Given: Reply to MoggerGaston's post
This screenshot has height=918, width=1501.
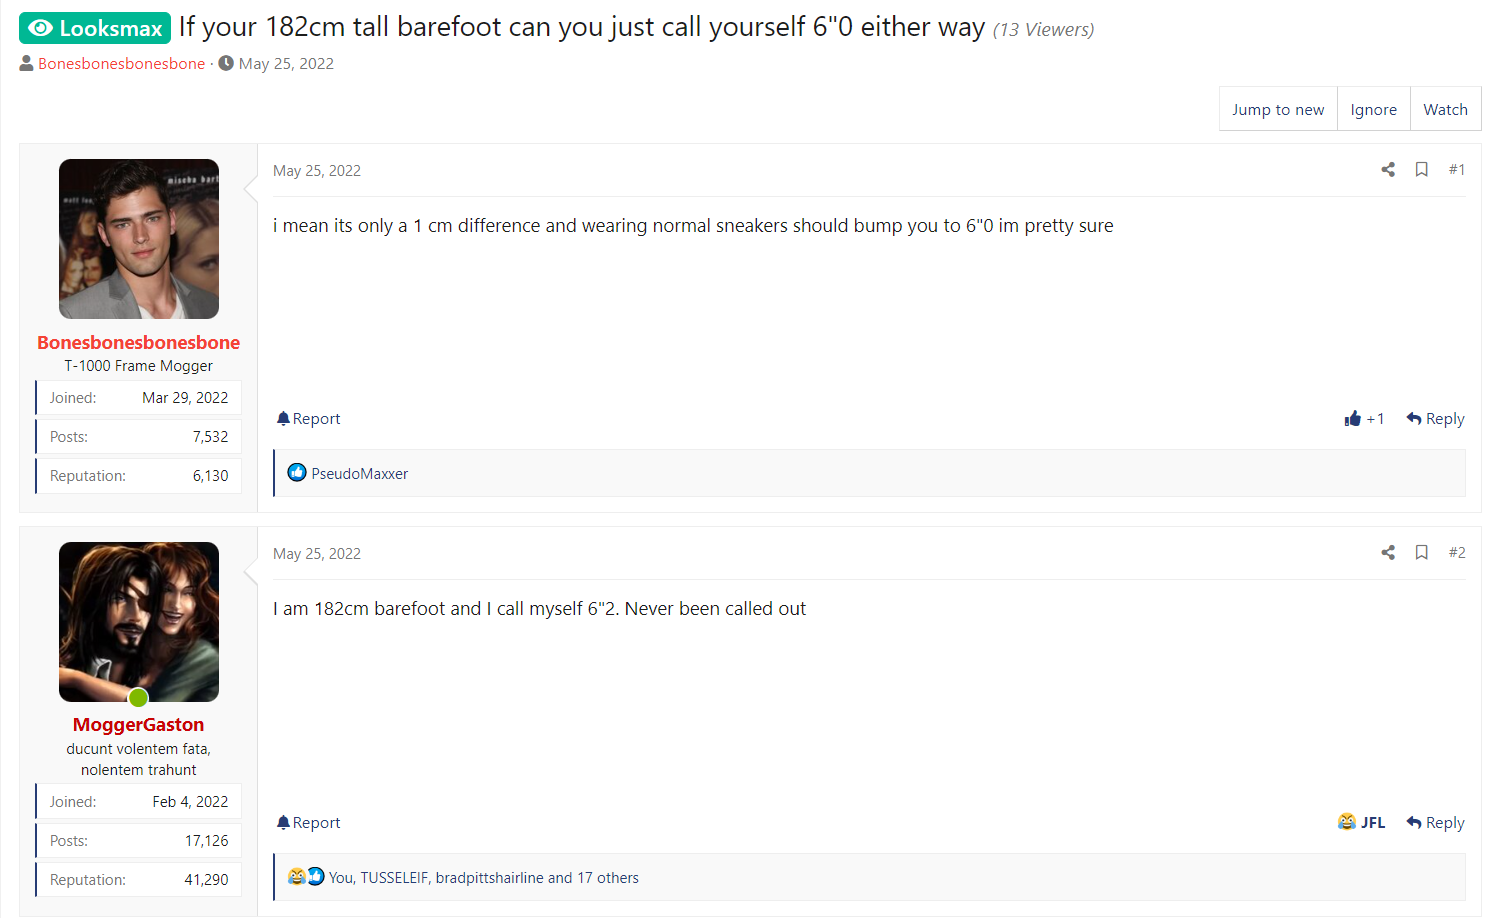Looking at the screenshot, I should pyautogui.click(x=1435, y=823).
